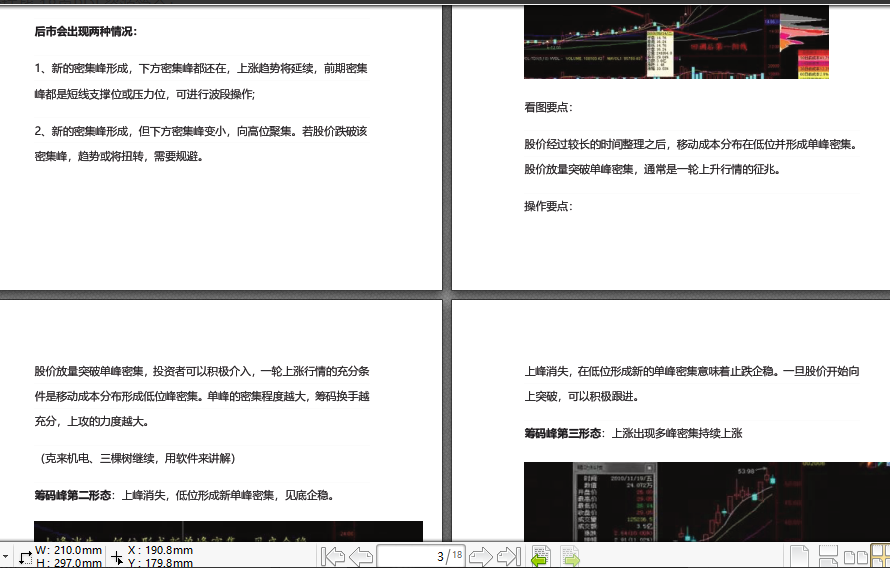Image resolution: width=890 pixels, height=568 pixels.
Task: Jump to the last page
Action: click(x=509, y=556)
